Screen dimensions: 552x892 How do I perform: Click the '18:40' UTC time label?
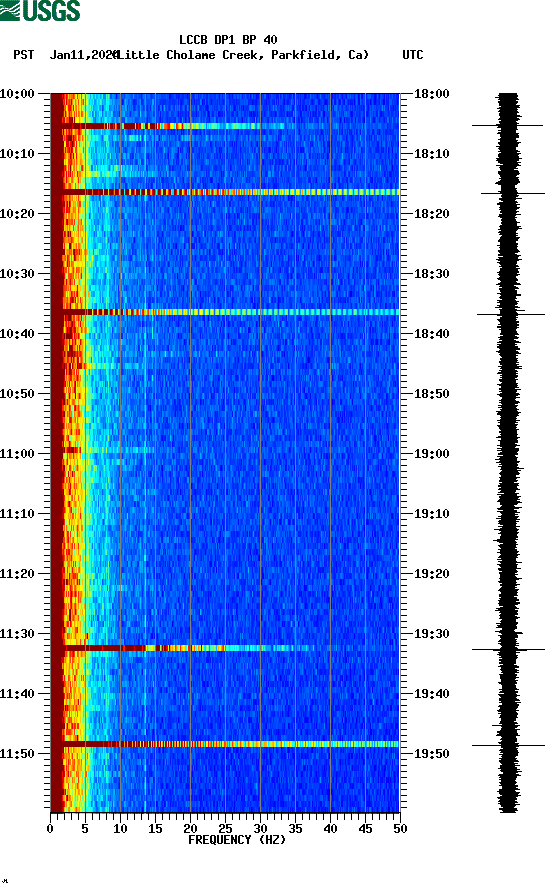(x=431, y=333)
